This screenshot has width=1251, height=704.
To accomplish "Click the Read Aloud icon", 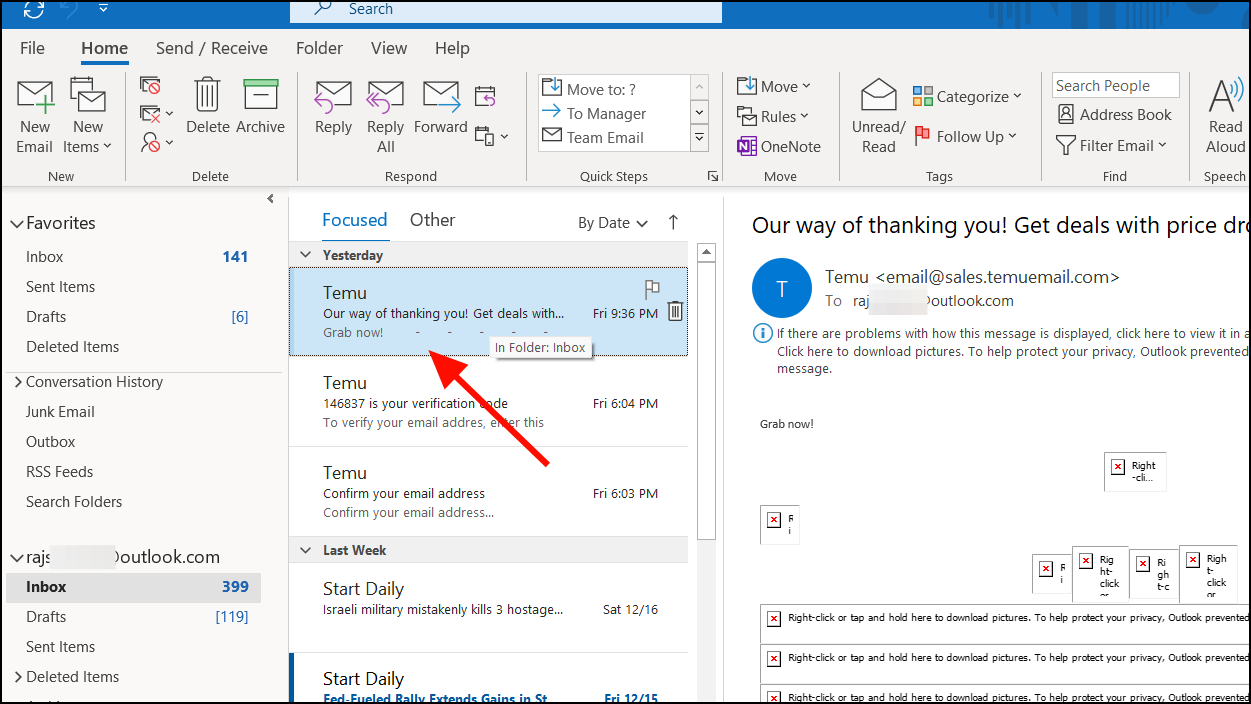I will coord(1225,97).
